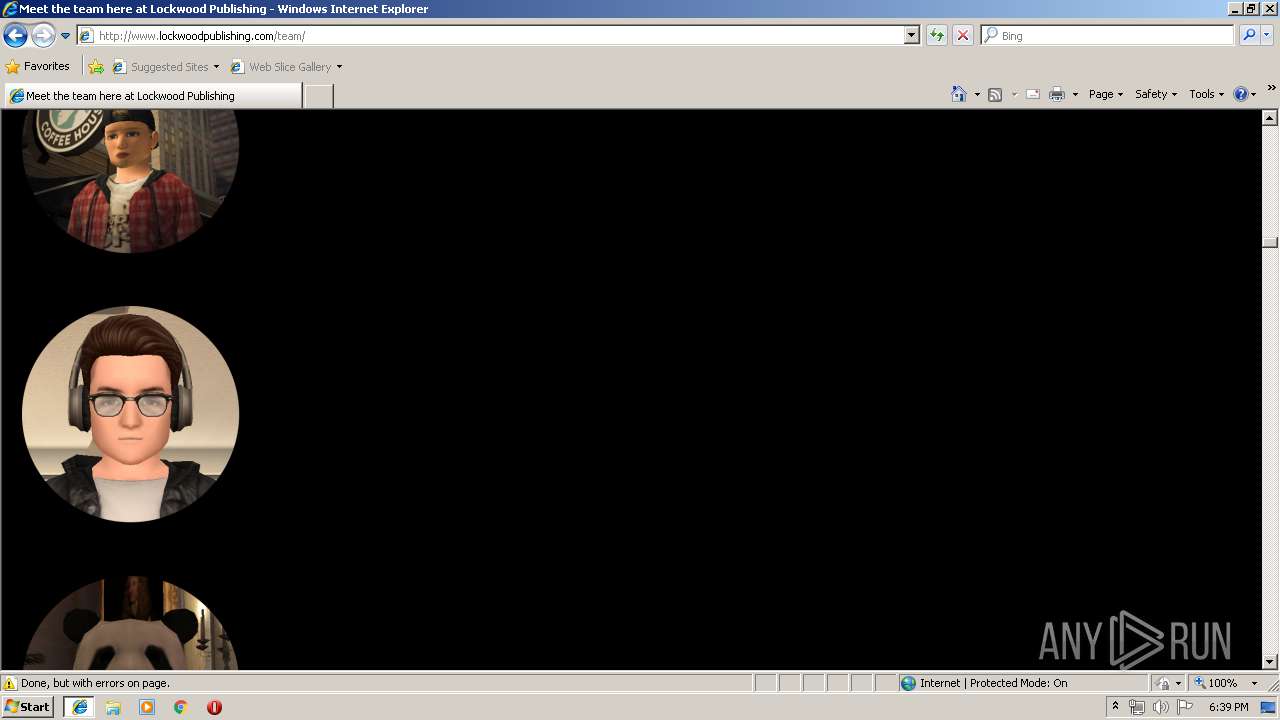Click the Internet Explorer taskbar icon

(x=79, y=707)
